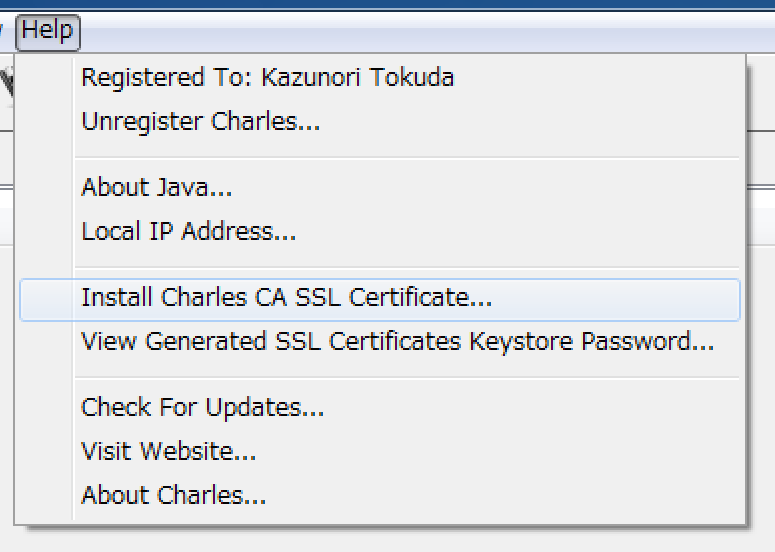
Task: Launch the Charles CA certificate installer item
Action: point(380,299)
